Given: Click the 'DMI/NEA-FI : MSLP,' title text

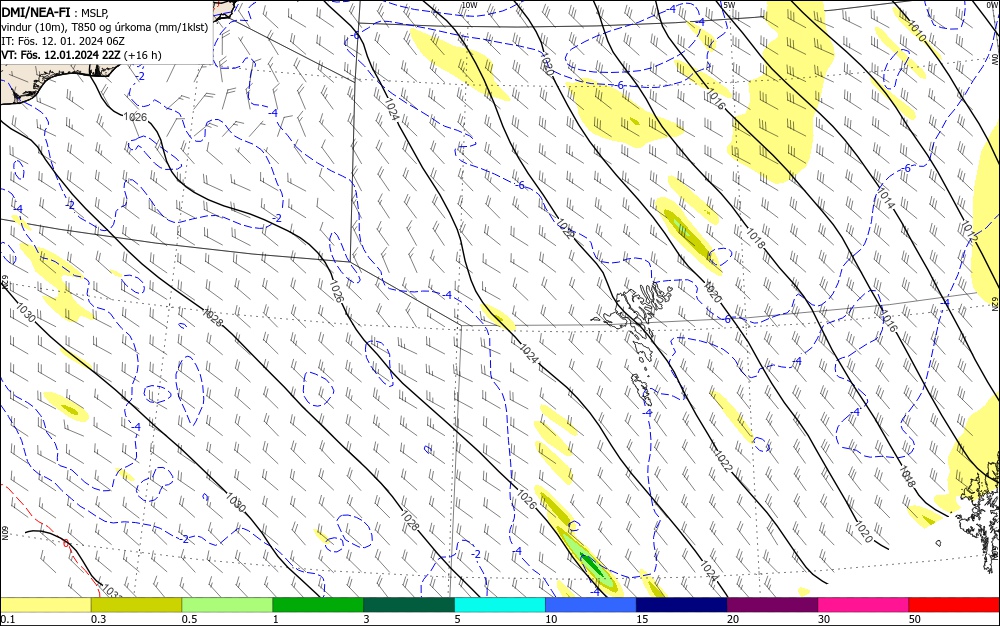Looking at the screenshot, I should pos(55,12).
